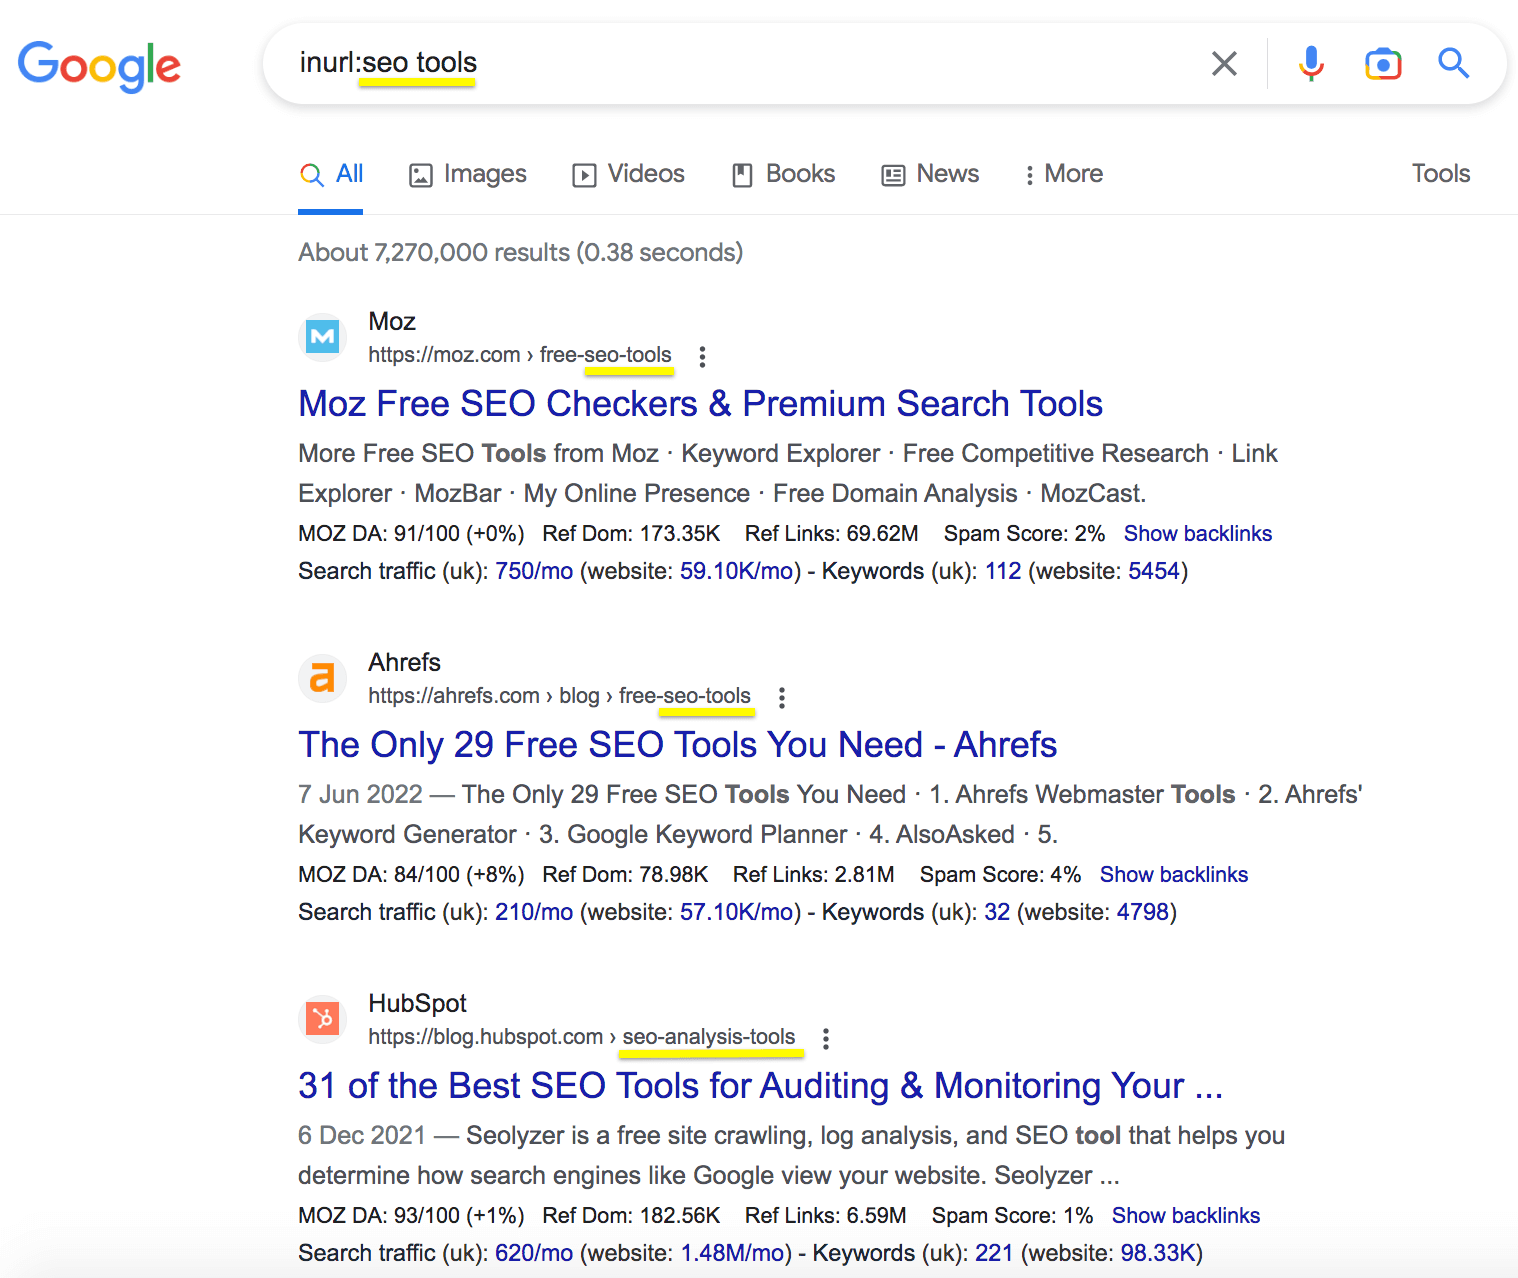Click the 57.10K/mo website traffic value
The image size is (1518, 1278).
(737, 913)
